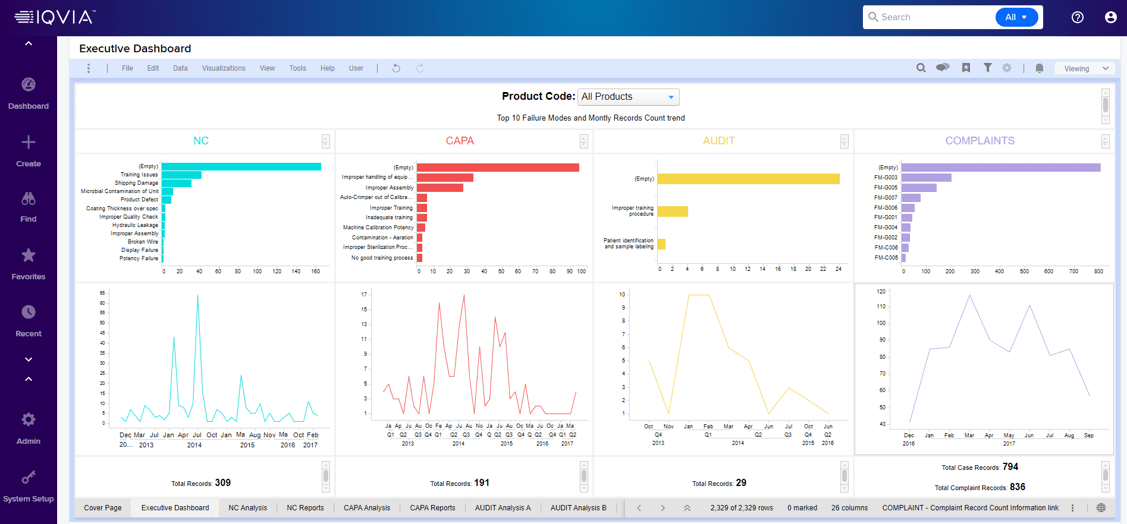The image size is (1127, 524).
Task: Expand the Product Code All Products dropdown
Action: tap(628, 96)
